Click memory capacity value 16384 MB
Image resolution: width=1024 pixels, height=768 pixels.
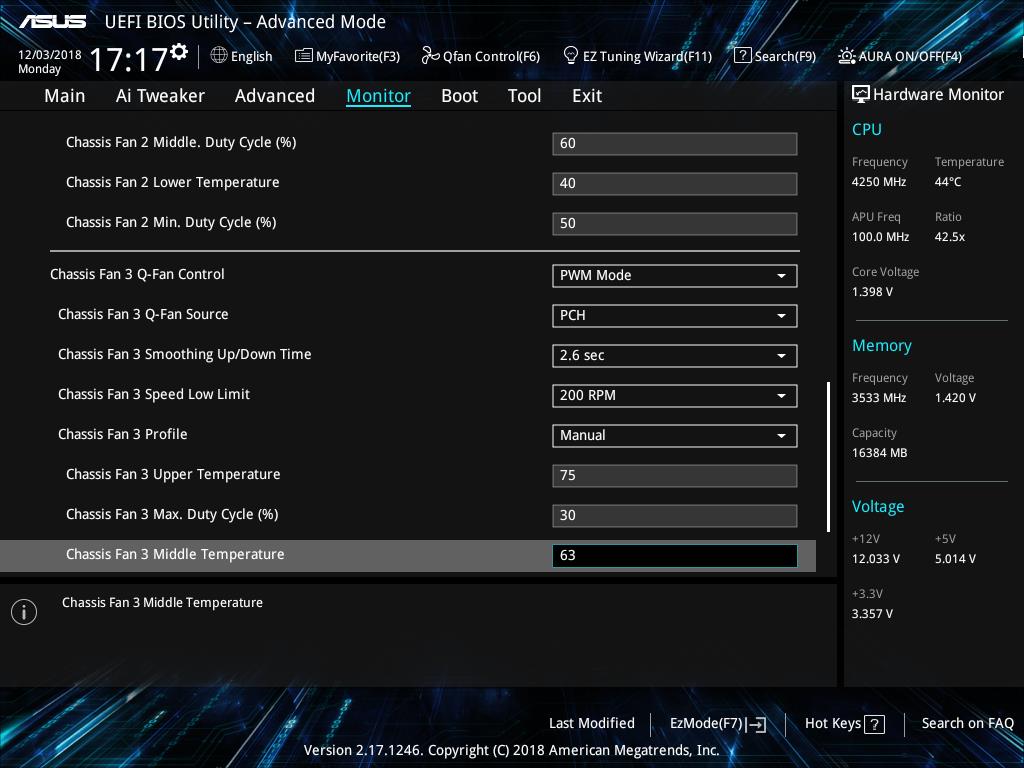[879, 453]
